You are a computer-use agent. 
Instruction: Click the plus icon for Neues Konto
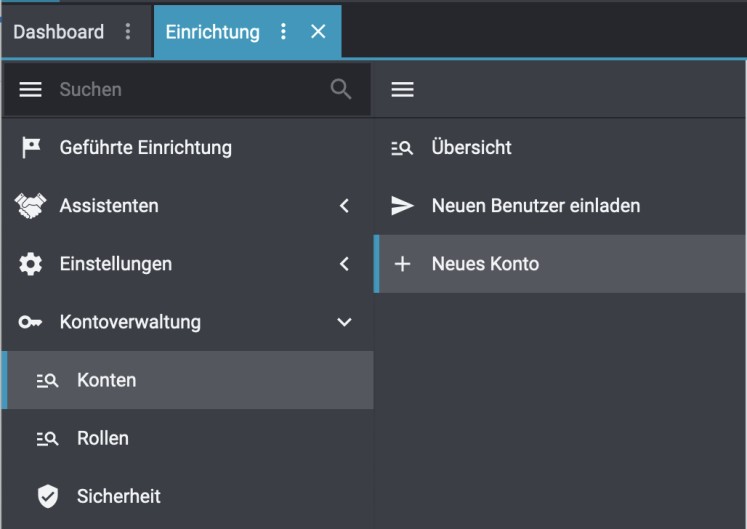[402, 264]
